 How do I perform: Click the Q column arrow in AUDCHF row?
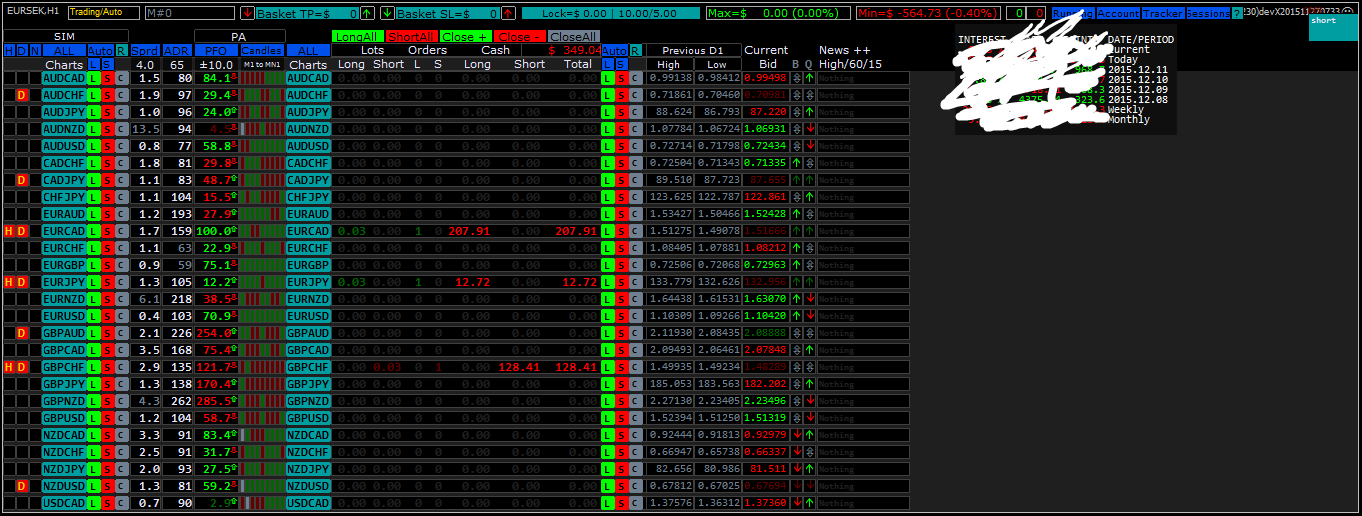pyautogui.click(x=809, y=95)
